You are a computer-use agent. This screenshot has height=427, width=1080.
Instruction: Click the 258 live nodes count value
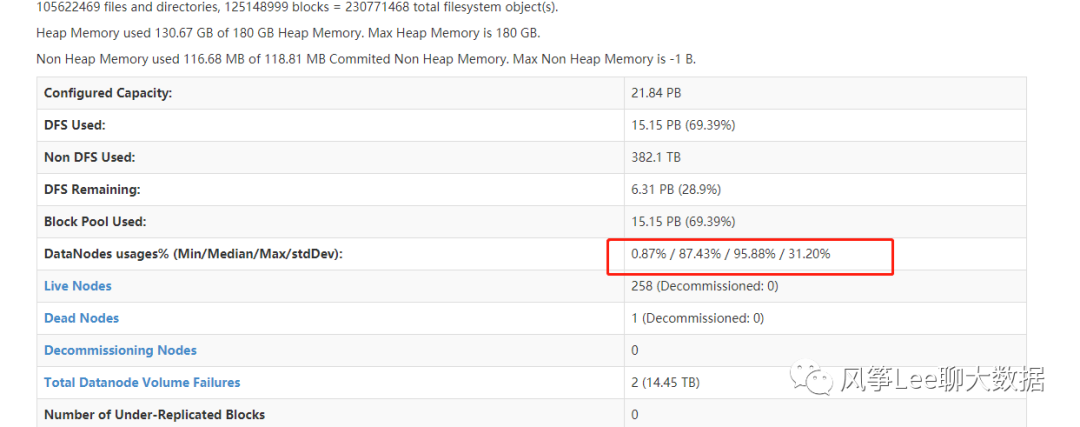(x=704, y=286)
